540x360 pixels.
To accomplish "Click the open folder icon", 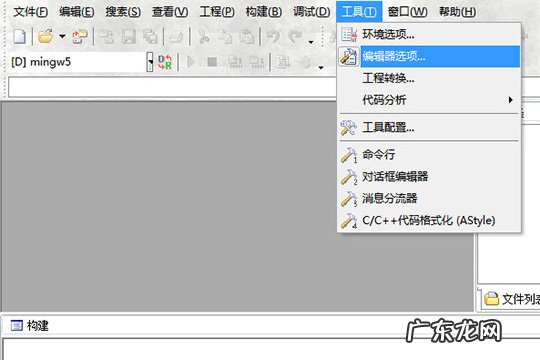I will (x=45, y=36).
